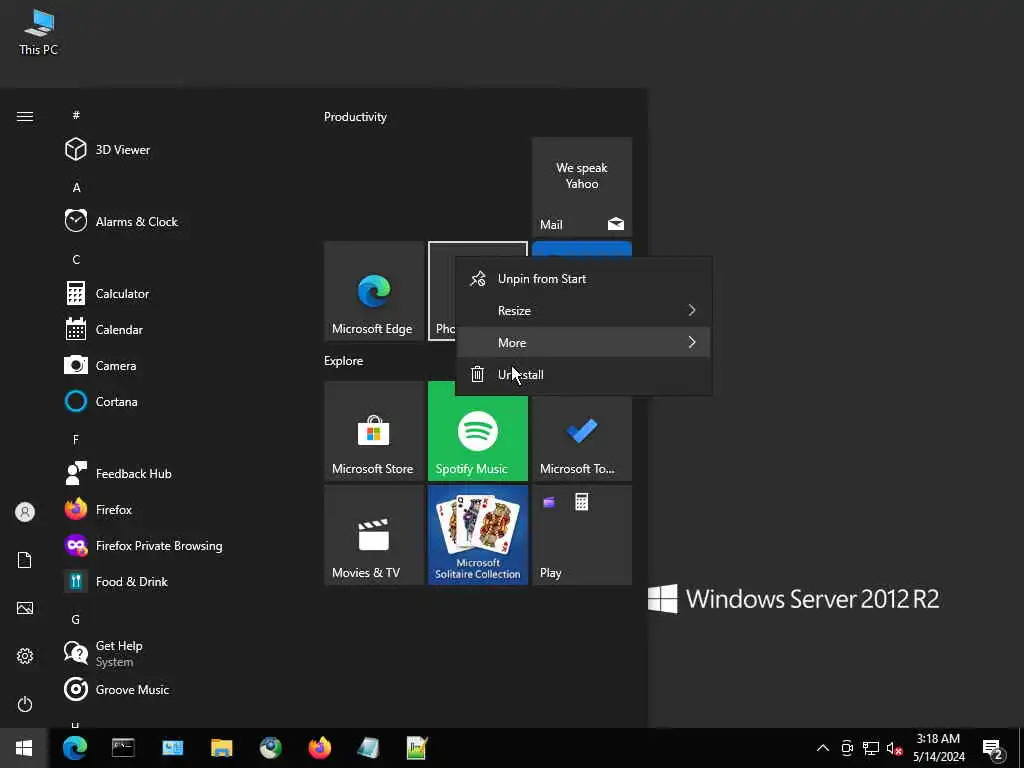Click the Windows Start button
Screen dimensions: 1024x768
coord(24,748)
